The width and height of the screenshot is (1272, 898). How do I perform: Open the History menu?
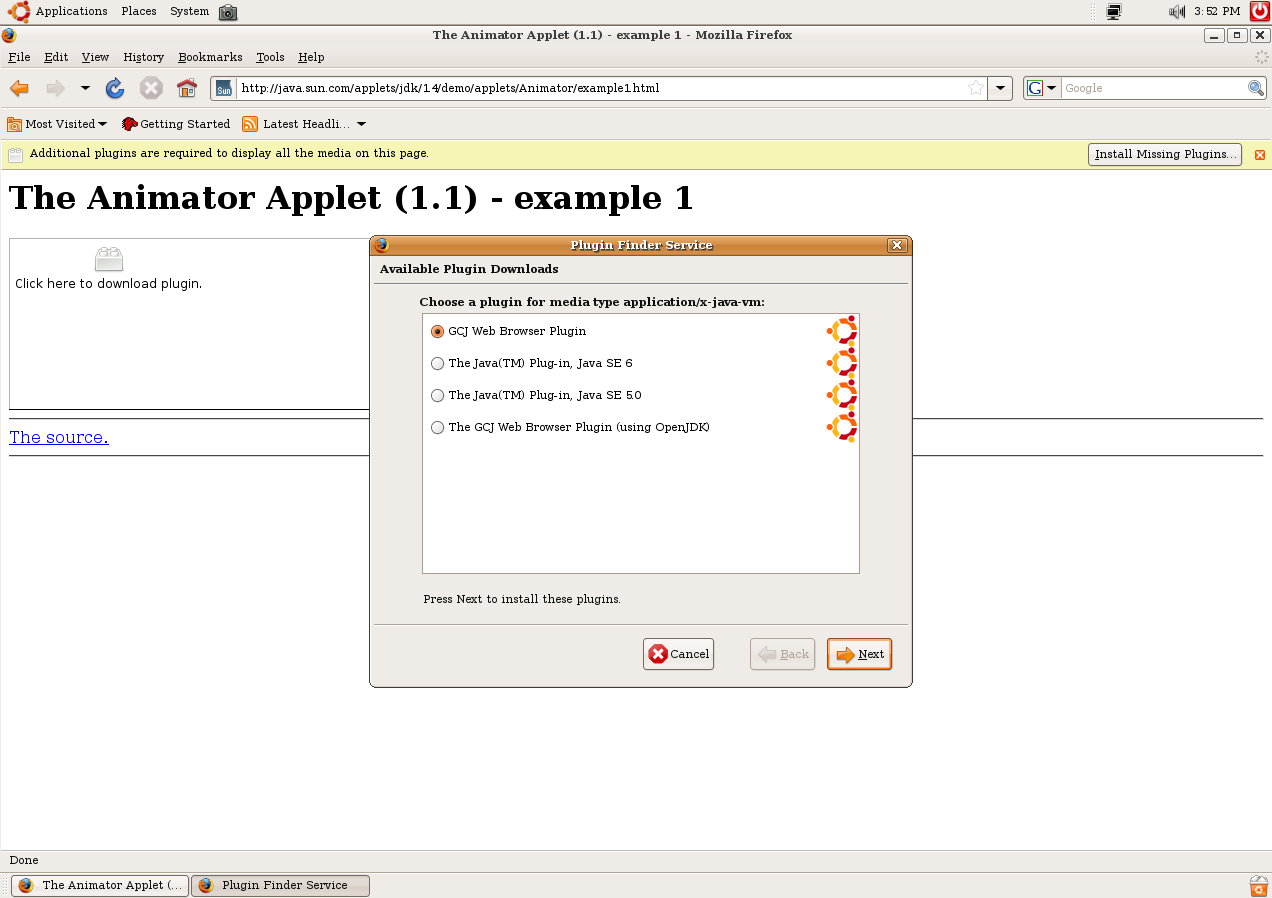pos(143,57)
